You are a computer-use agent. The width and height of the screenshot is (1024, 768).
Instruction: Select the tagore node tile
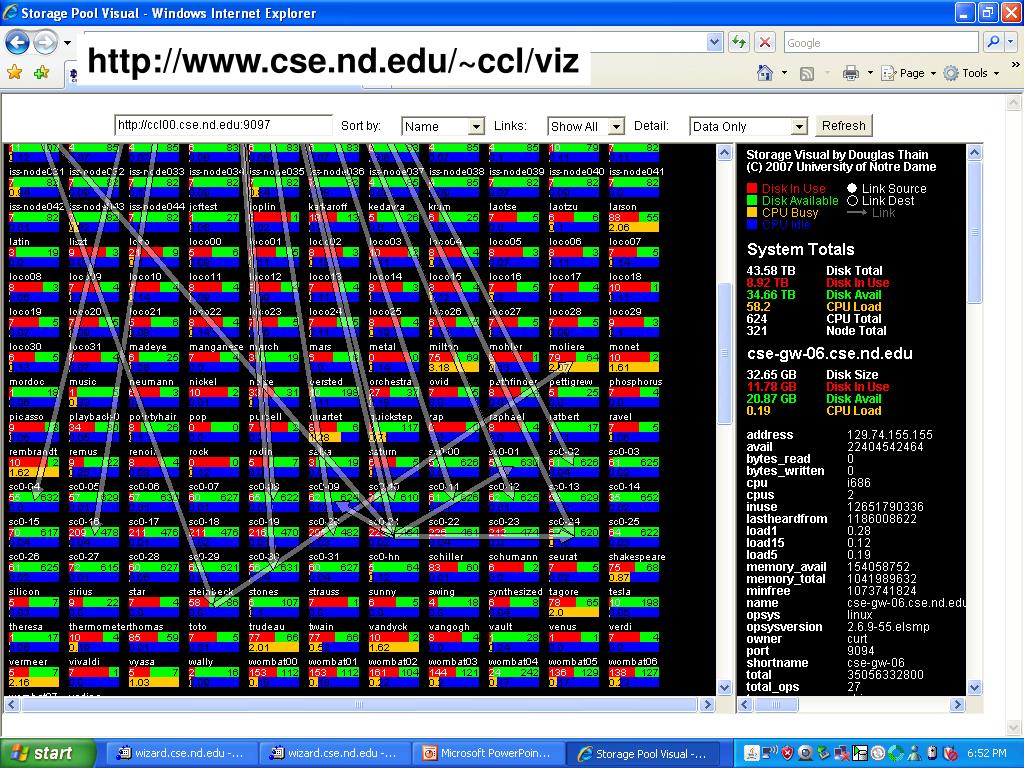coord(574,602)
